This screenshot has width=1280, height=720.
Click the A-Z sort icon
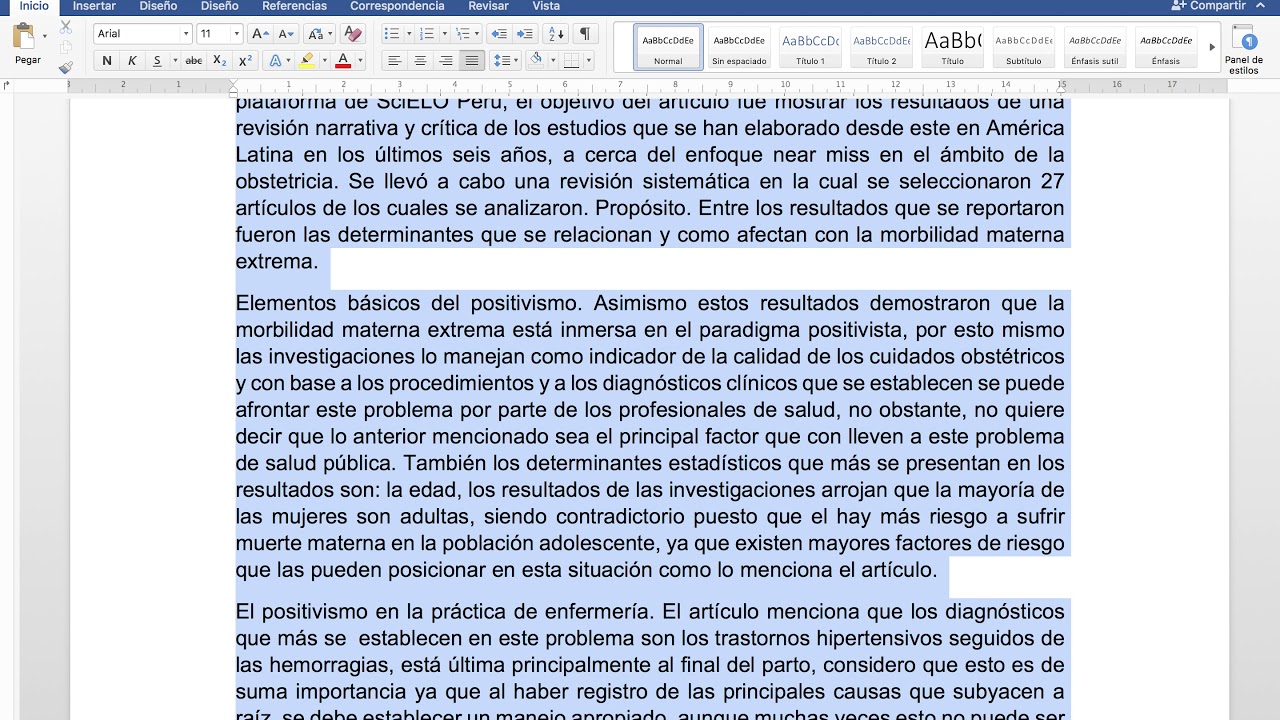tap(556, 34)
